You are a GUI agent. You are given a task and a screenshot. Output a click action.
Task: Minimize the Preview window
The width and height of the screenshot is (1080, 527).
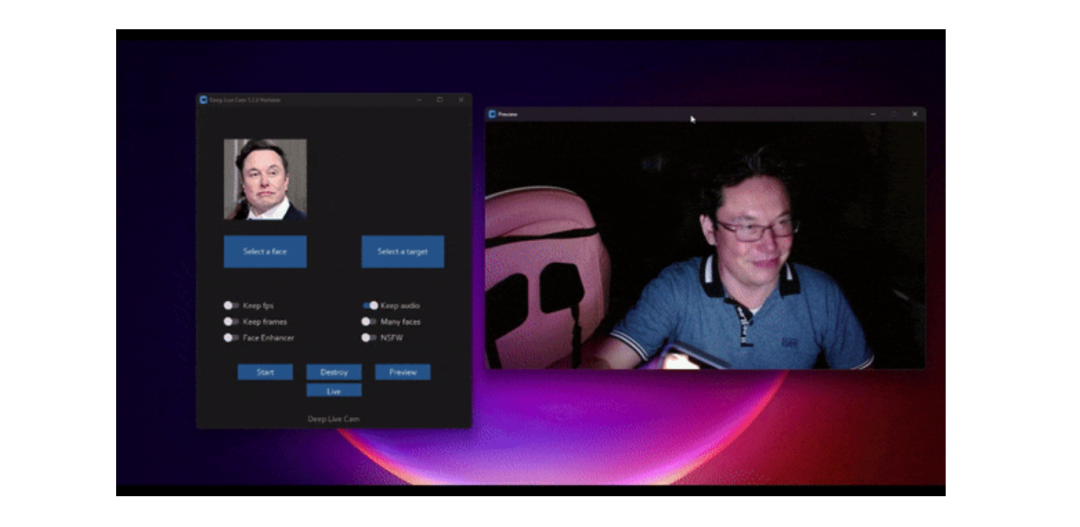(x=872, y=115)
